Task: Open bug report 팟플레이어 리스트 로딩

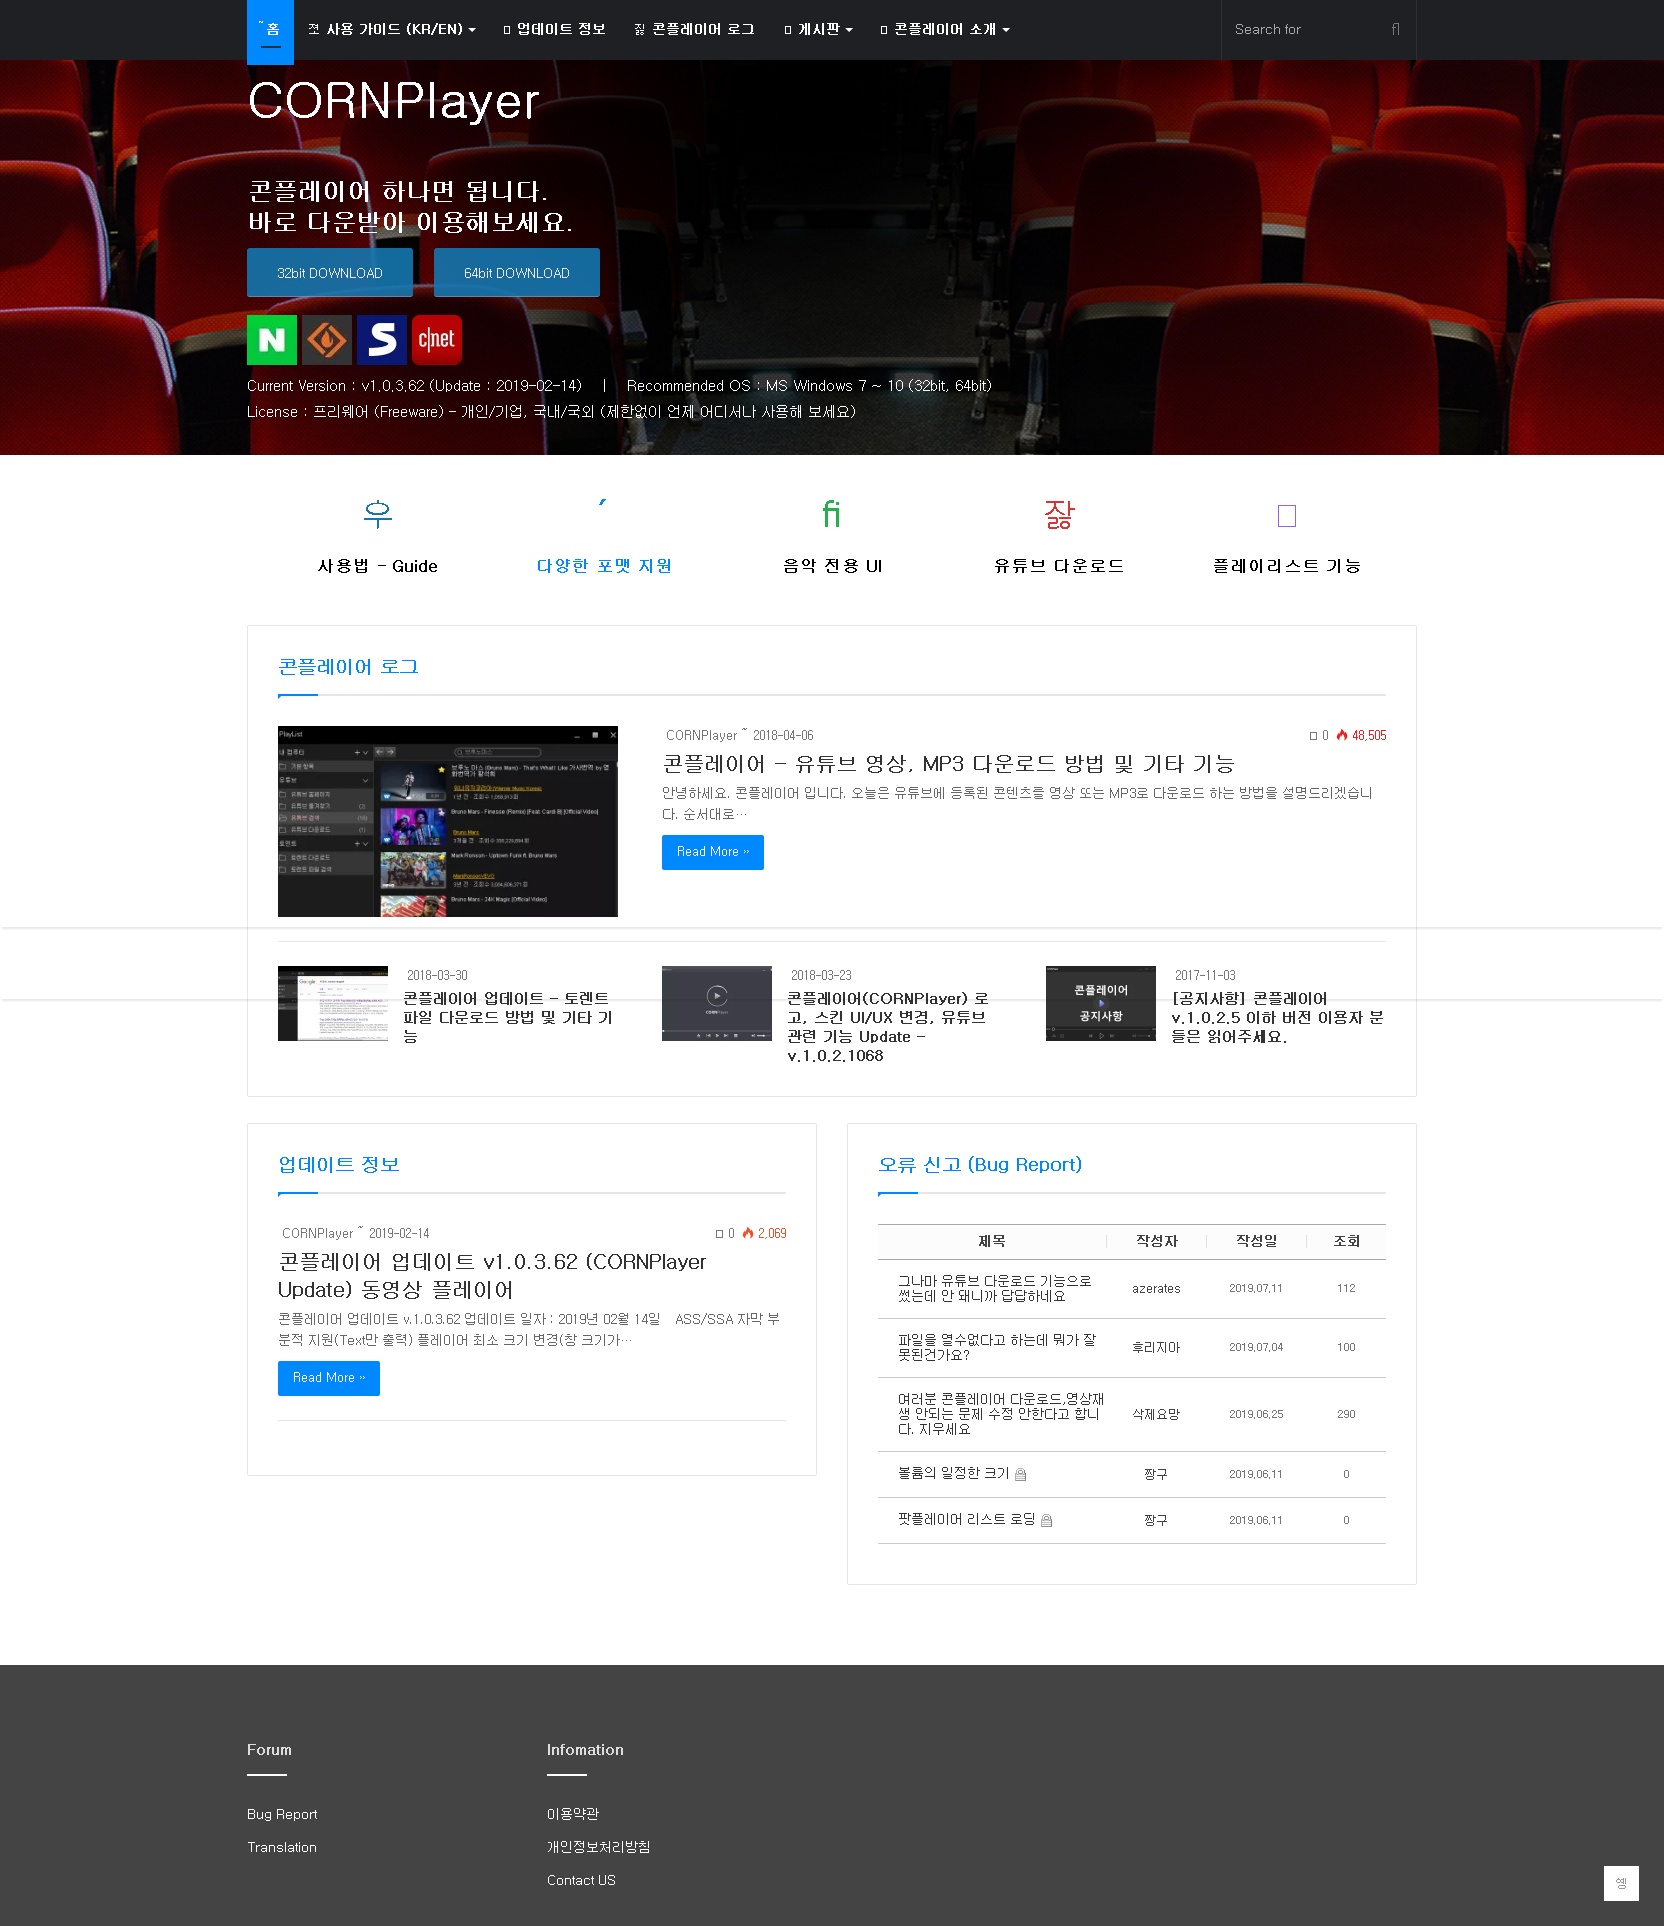Action: (x=967, y=1520)
